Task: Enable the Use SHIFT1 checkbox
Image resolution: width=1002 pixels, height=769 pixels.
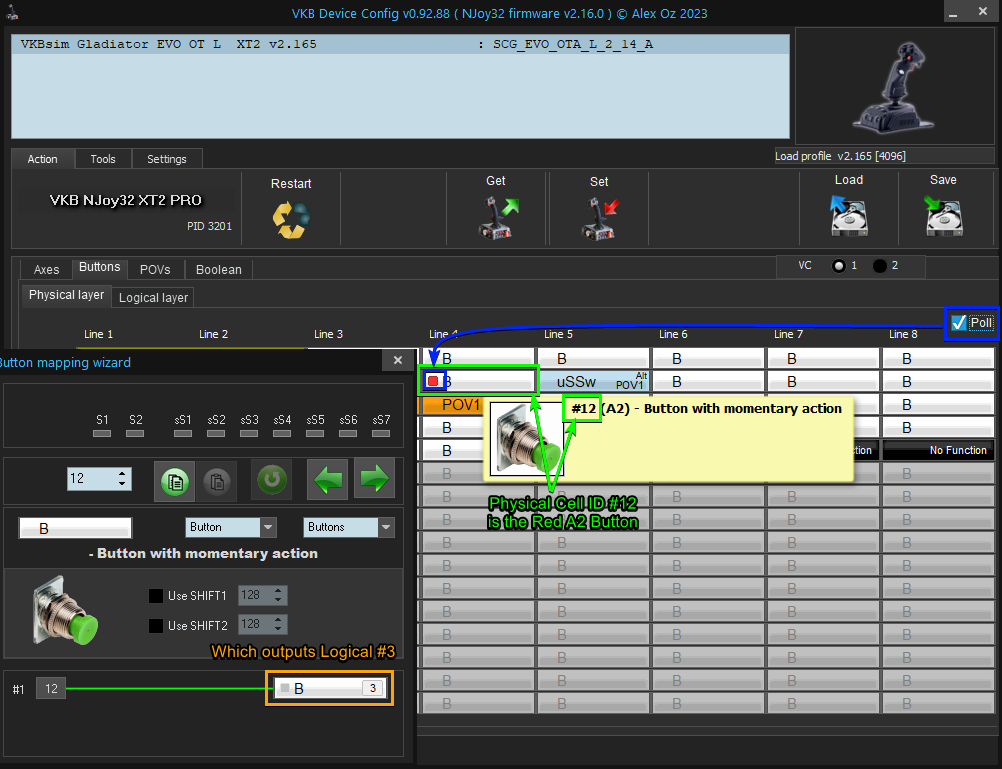Action: point(156,596)
